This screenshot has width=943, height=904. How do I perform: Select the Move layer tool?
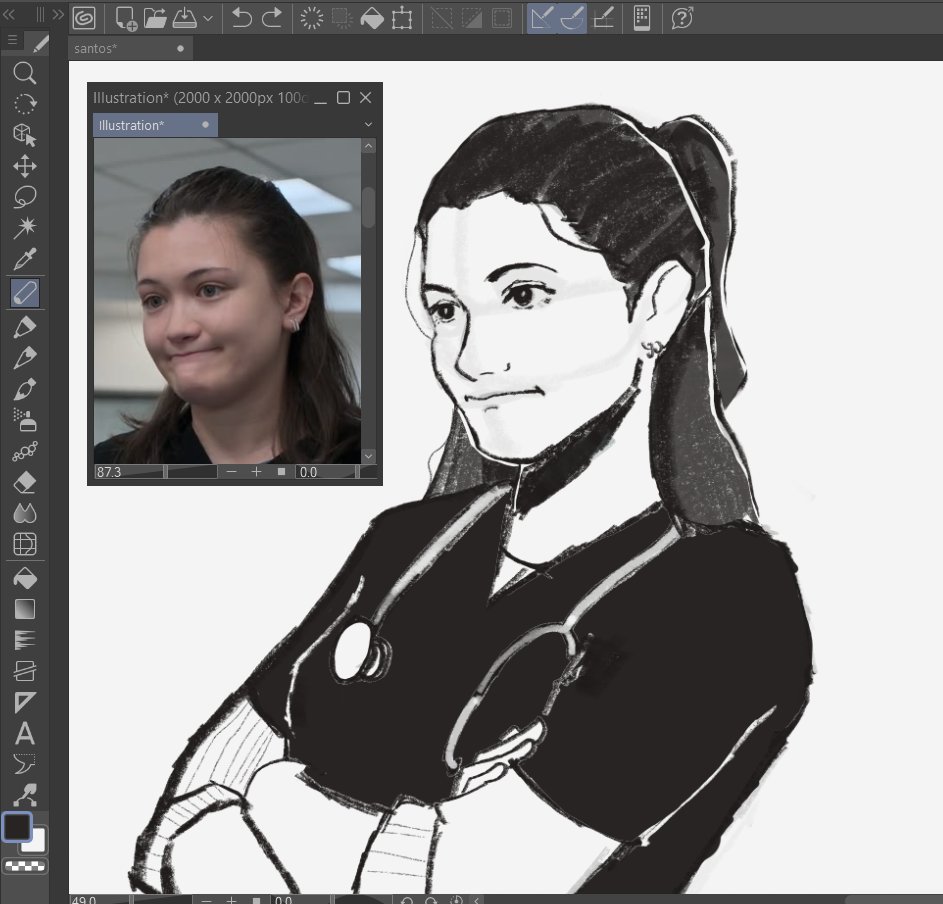25,166
